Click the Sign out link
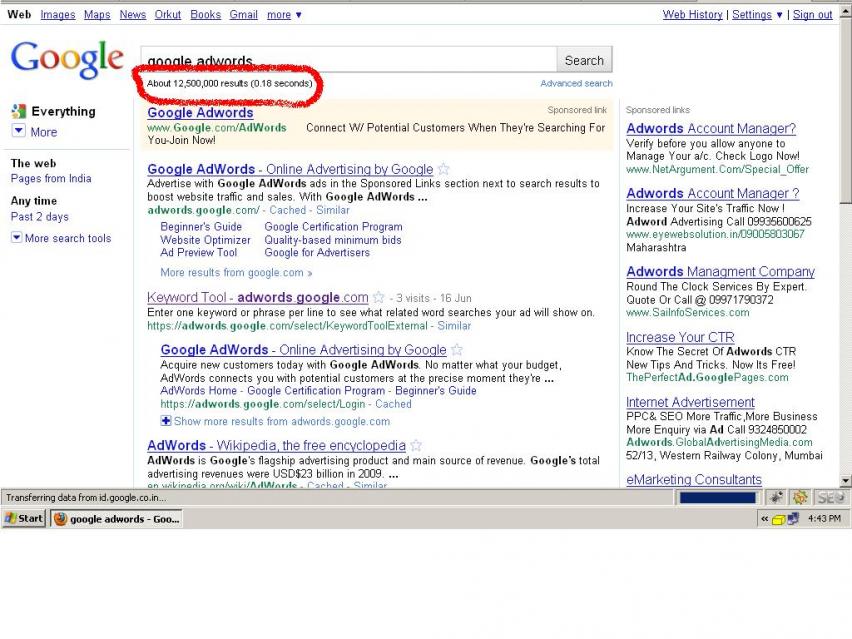 (x=812, y=15)
